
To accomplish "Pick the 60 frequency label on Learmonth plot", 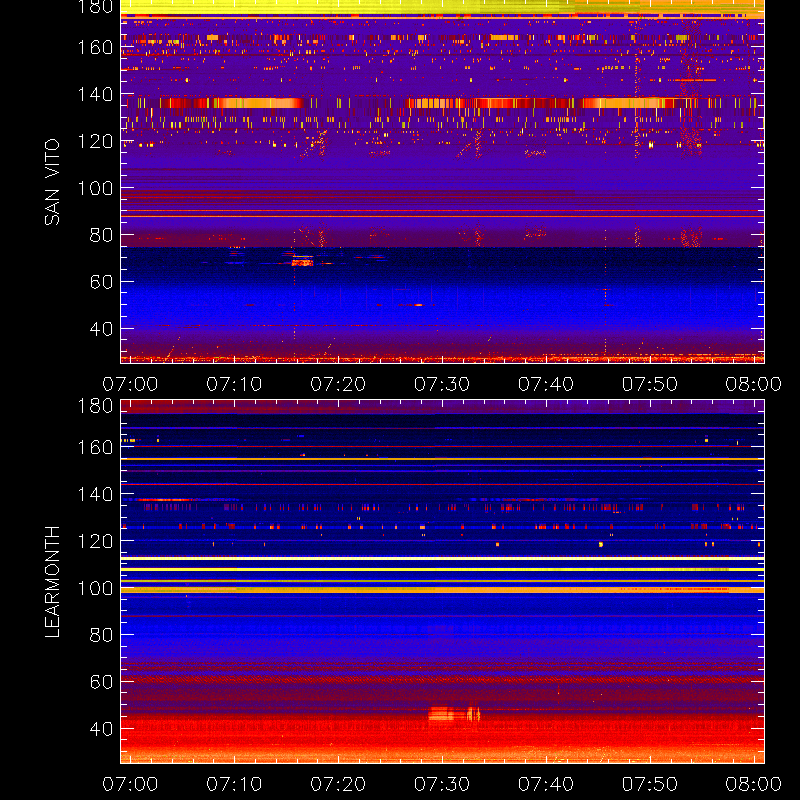I will pyautogui.click(x=101, y=682).
